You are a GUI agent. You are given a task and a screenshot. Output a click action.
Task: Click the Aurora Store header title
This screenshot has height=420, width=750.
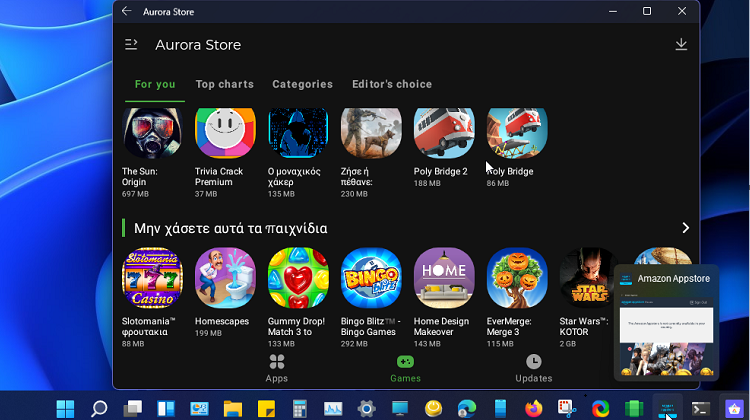click(198, 45)
